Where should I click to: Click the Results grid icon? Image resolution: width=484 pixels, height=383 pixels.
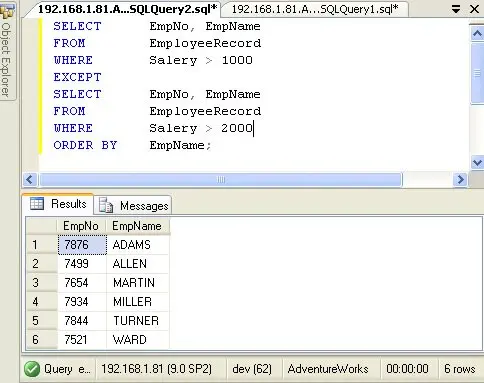(37, 203)
